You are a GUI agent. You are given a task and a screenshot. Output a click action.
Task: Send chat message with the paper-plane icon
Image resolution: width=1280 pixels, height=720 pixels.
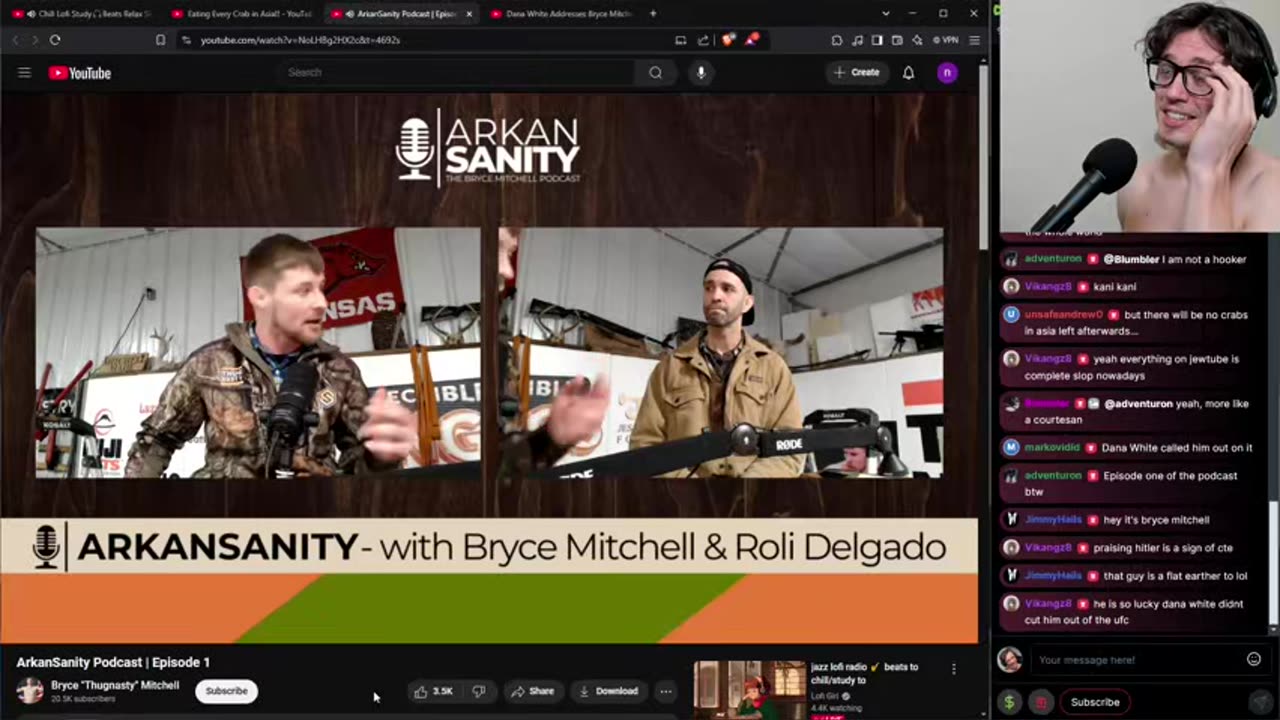coord(1259,702)
